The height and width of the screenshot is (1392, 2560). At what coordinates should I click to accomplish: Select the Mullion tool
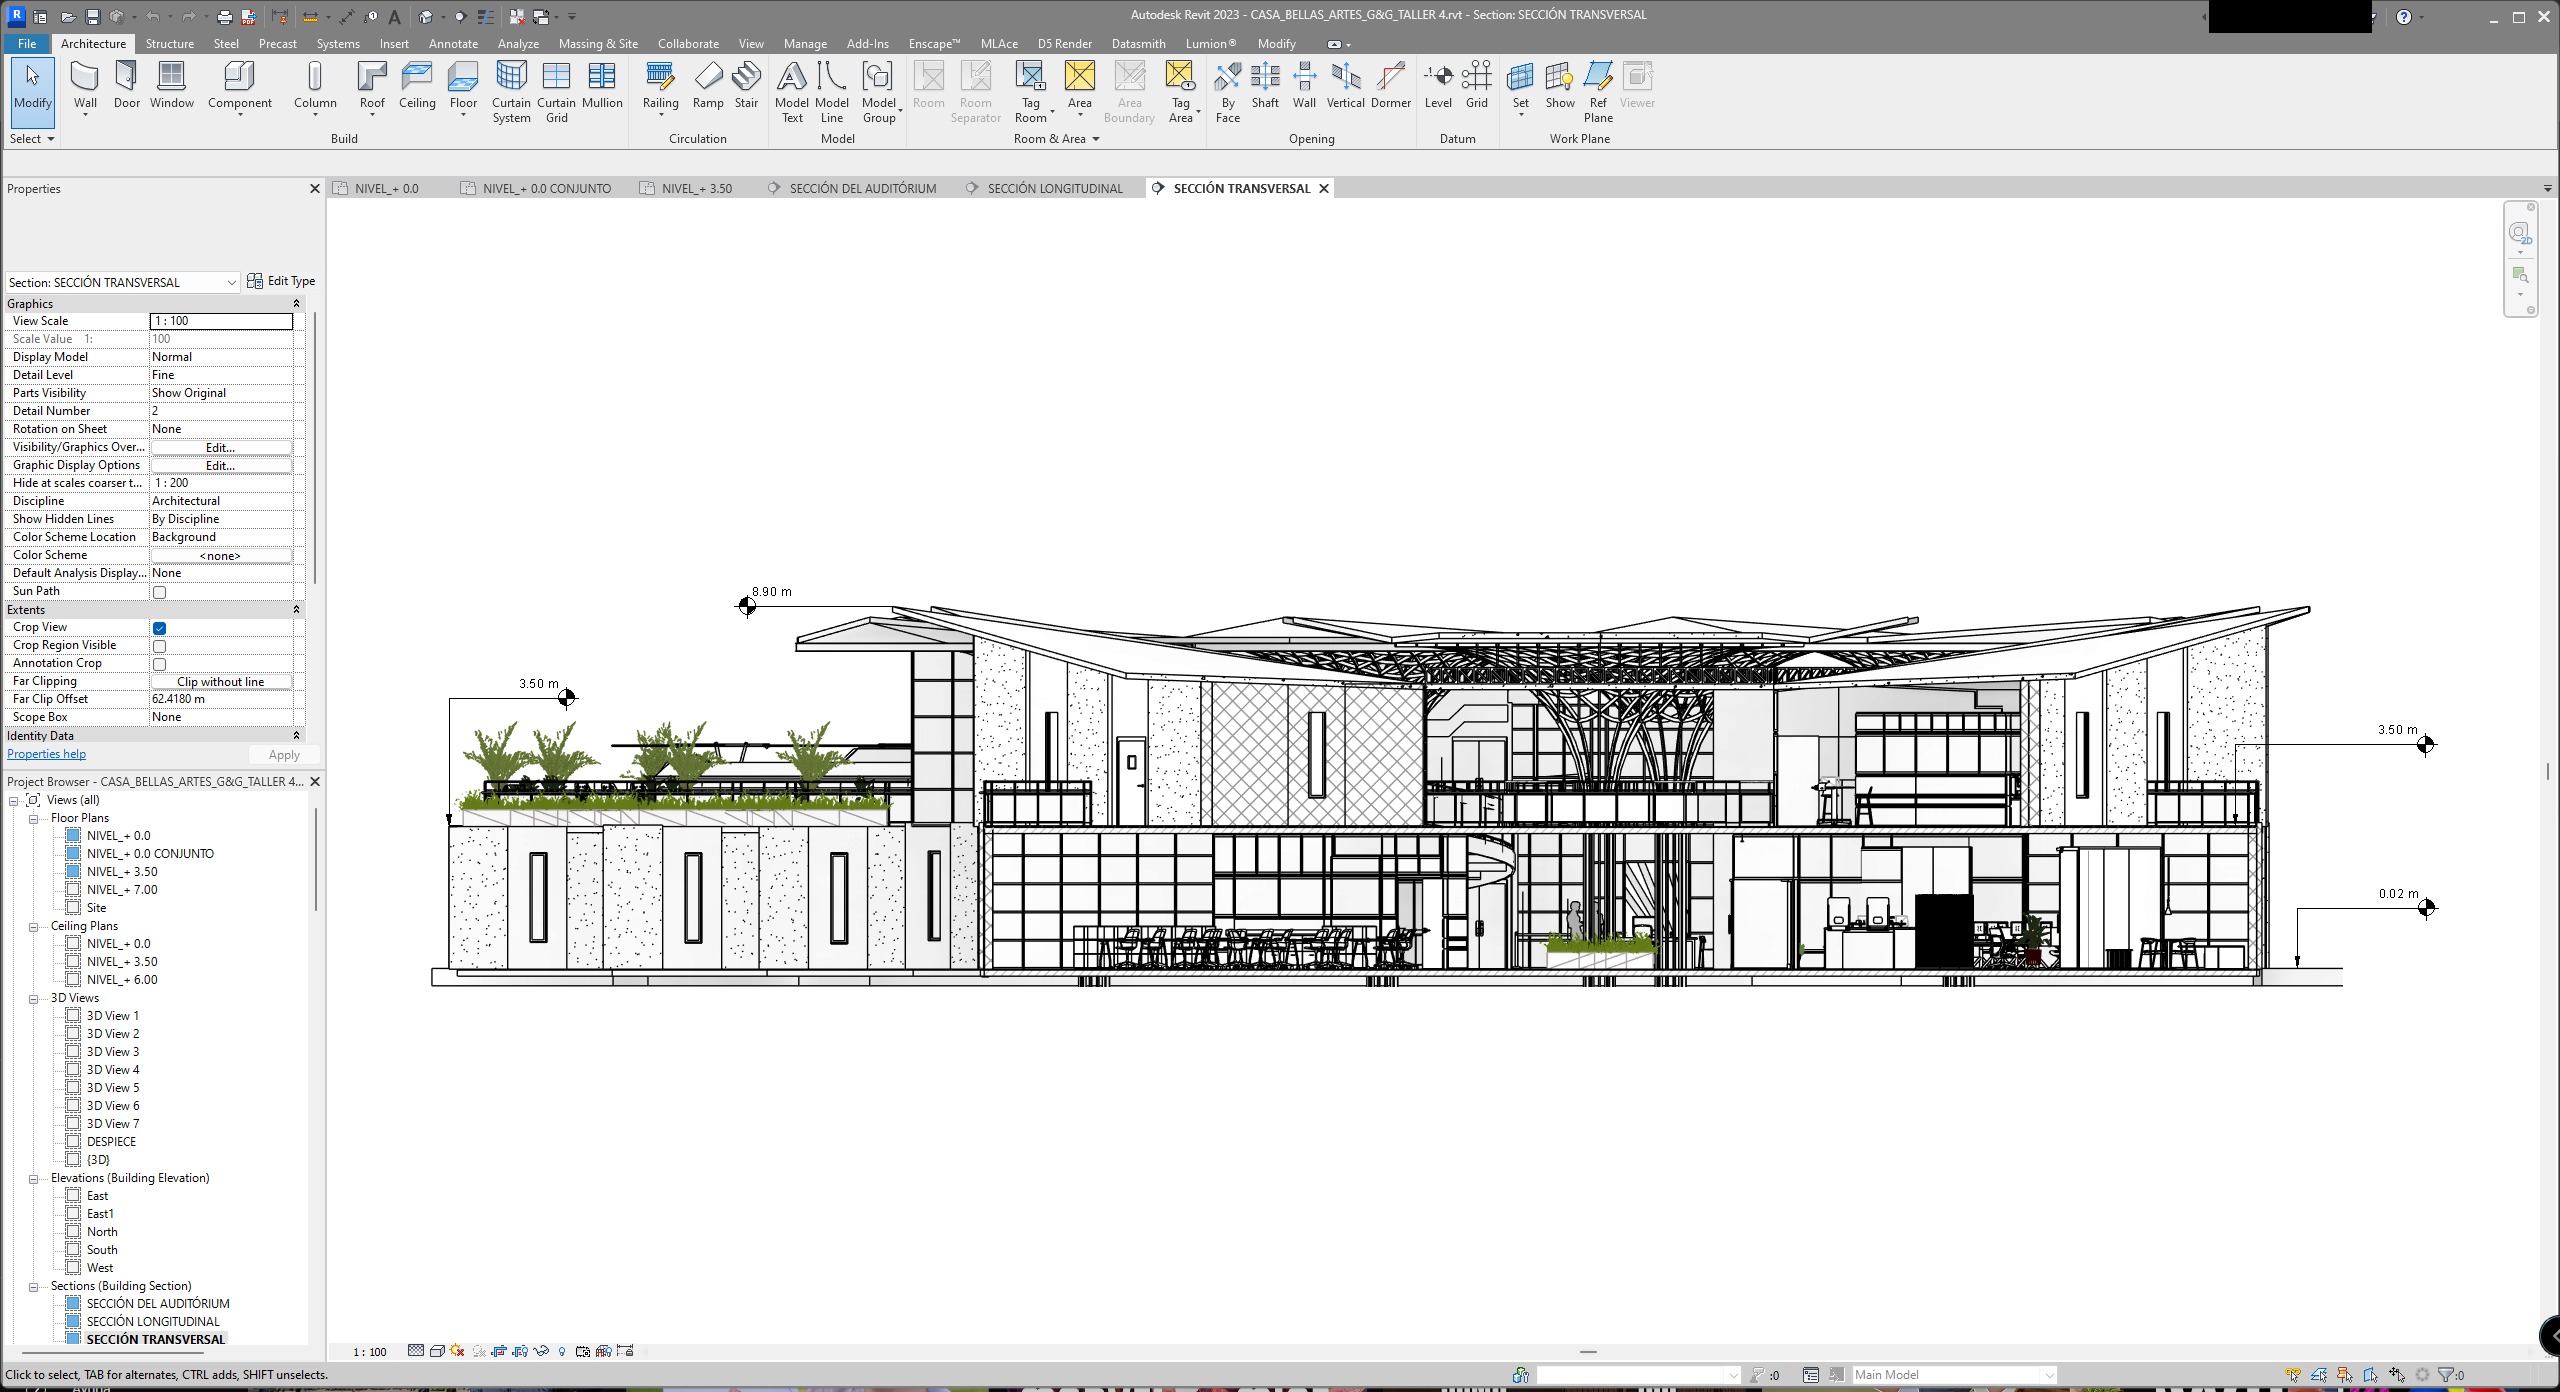tap(602, 86)
